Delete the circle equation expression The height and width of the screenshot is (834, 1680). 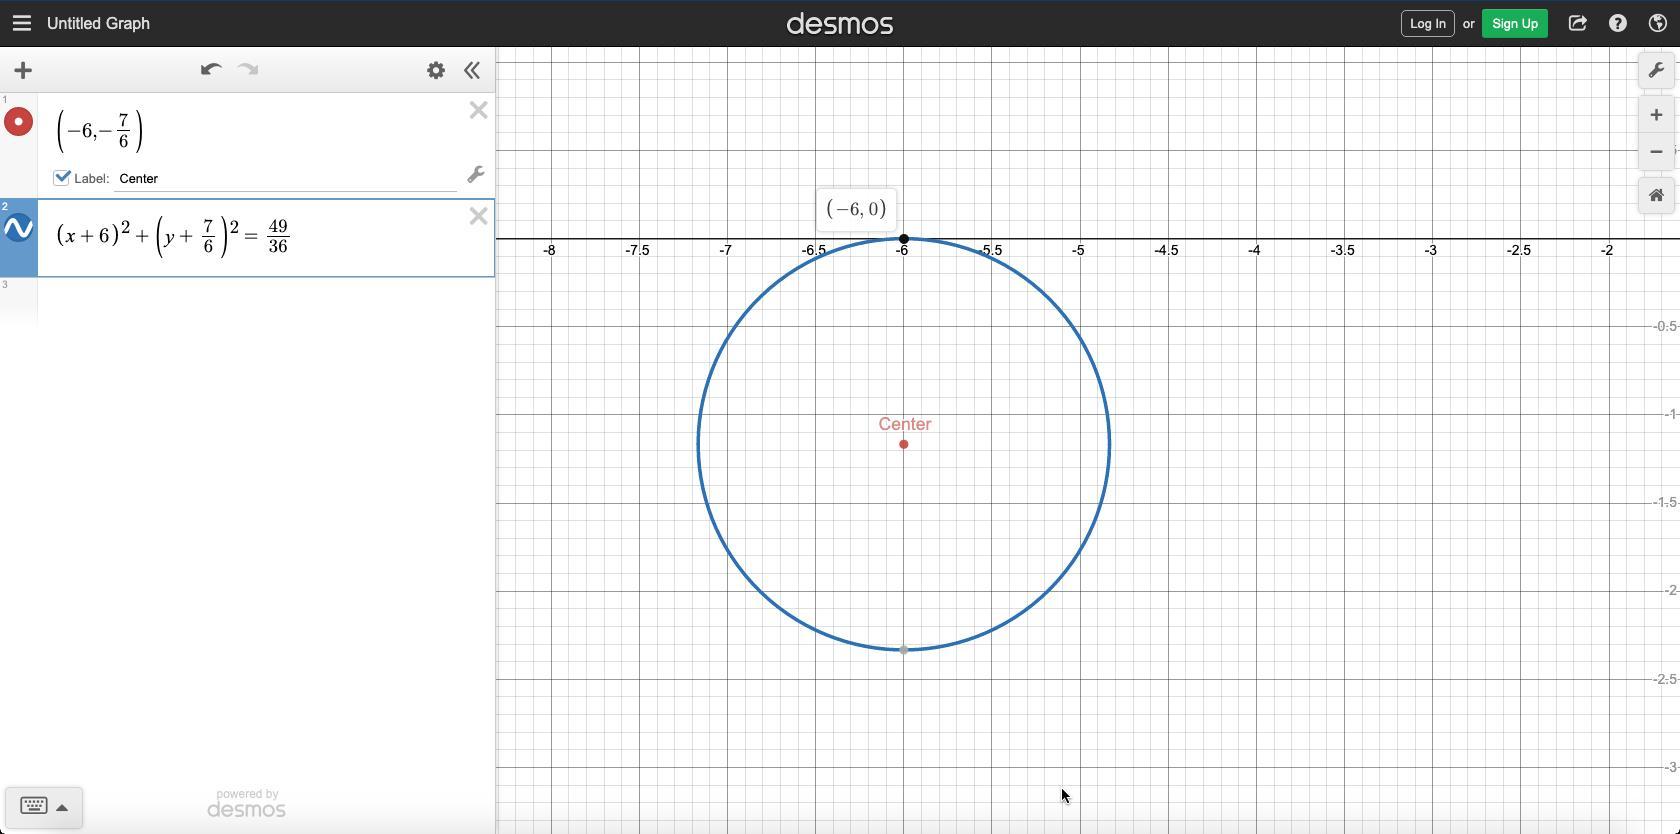(x=478, y=216)
